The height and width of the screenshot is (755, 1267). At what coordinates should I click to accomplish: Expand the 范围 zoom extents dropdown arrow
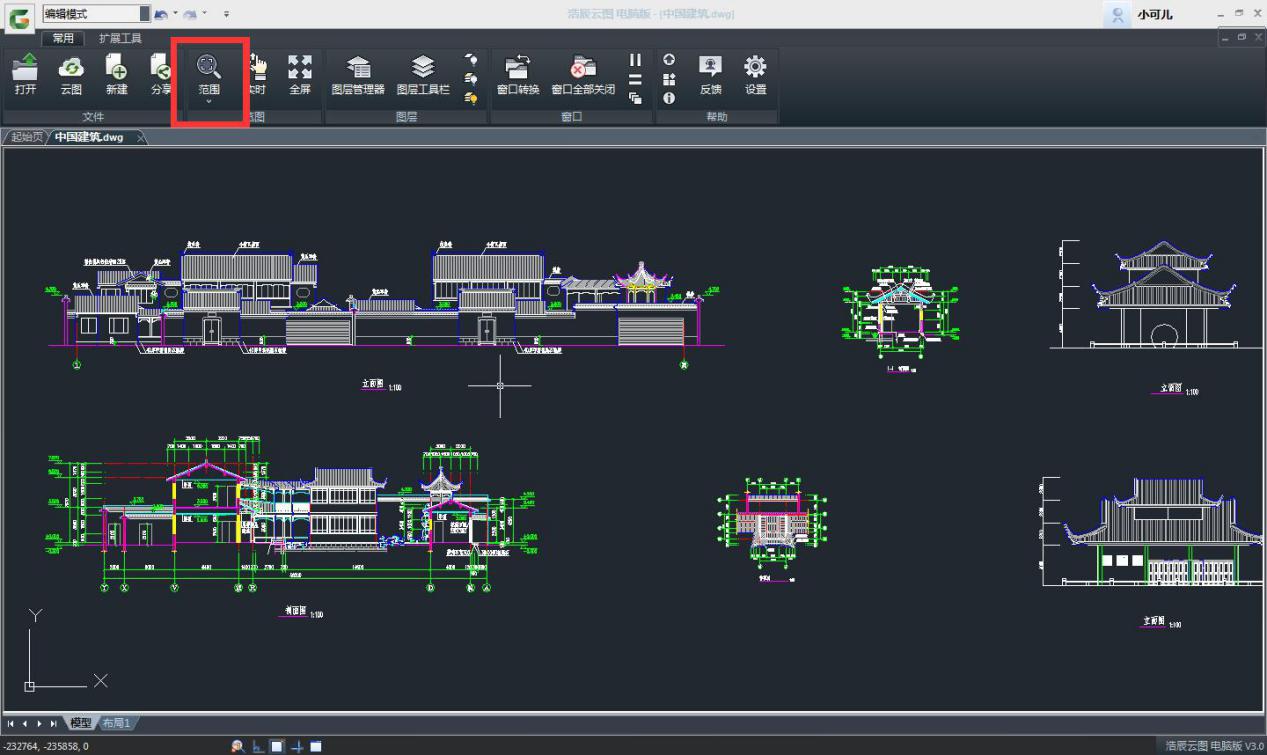coord(208,101)
